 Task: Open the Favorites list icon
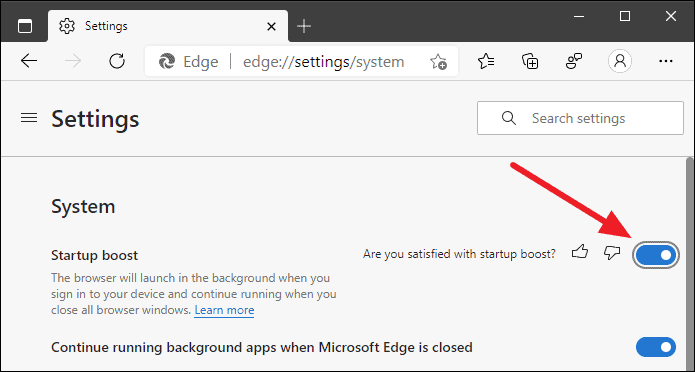coord(486,61)
